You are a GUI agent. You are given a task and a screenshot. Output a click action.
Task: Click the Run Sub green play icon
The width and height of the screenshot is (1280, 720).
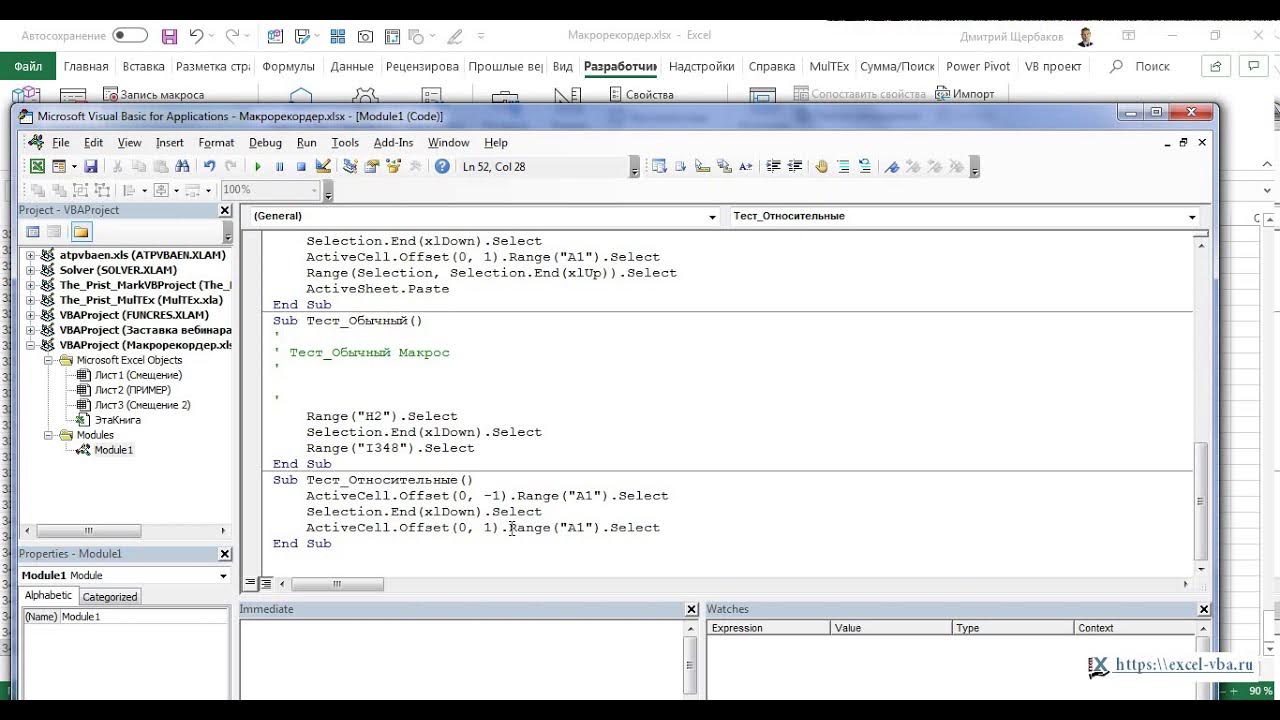258,167
